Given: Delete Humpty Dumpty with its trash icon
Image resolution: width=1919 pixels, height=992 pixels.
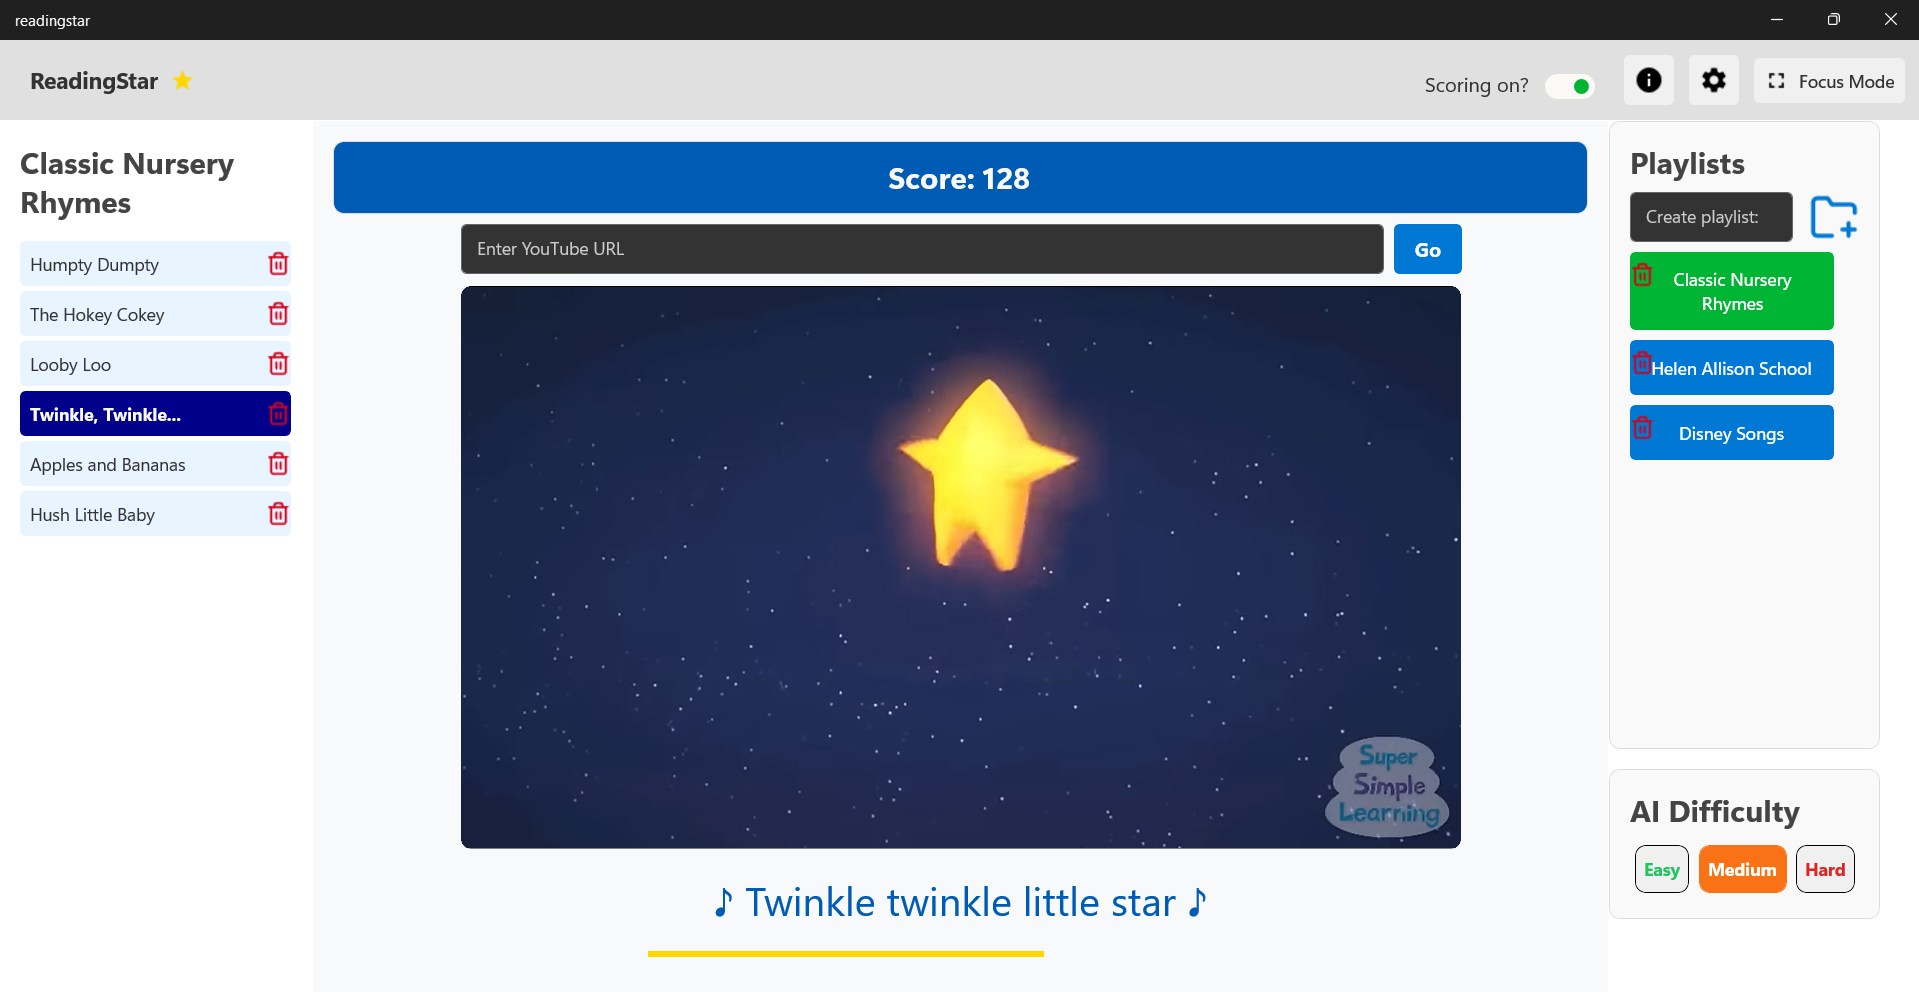Looking at the screenshot, I should 278,264.
